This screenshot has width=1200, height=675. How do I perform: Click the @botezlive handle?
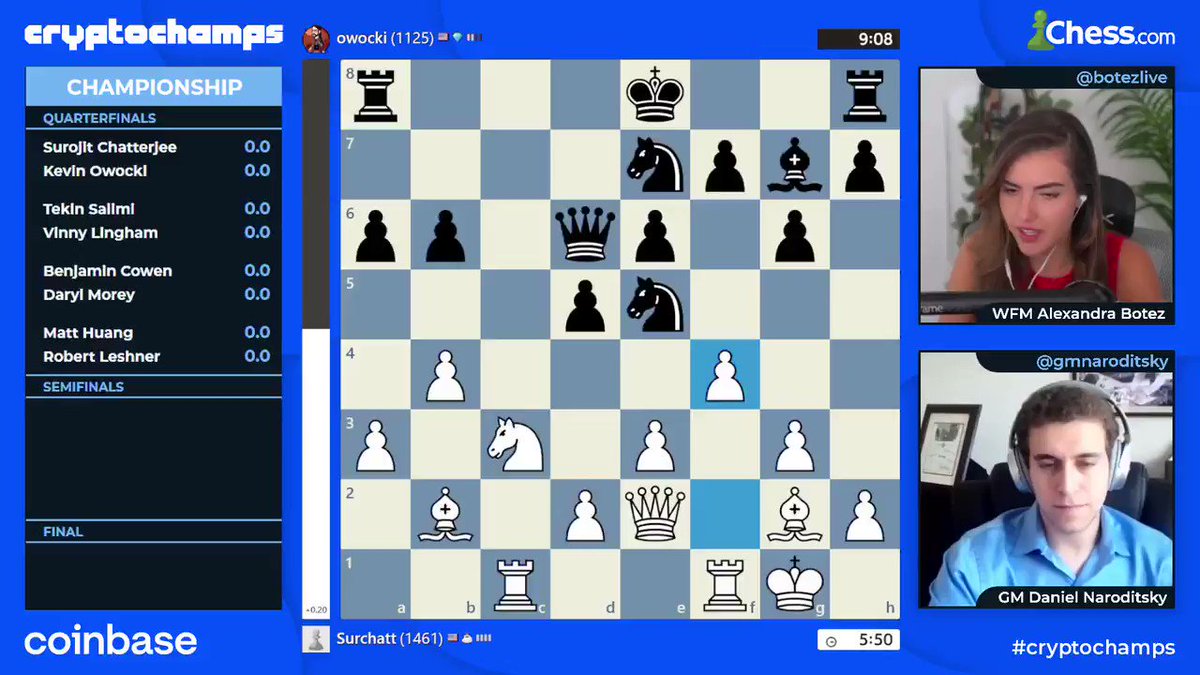click(1122, 77)
